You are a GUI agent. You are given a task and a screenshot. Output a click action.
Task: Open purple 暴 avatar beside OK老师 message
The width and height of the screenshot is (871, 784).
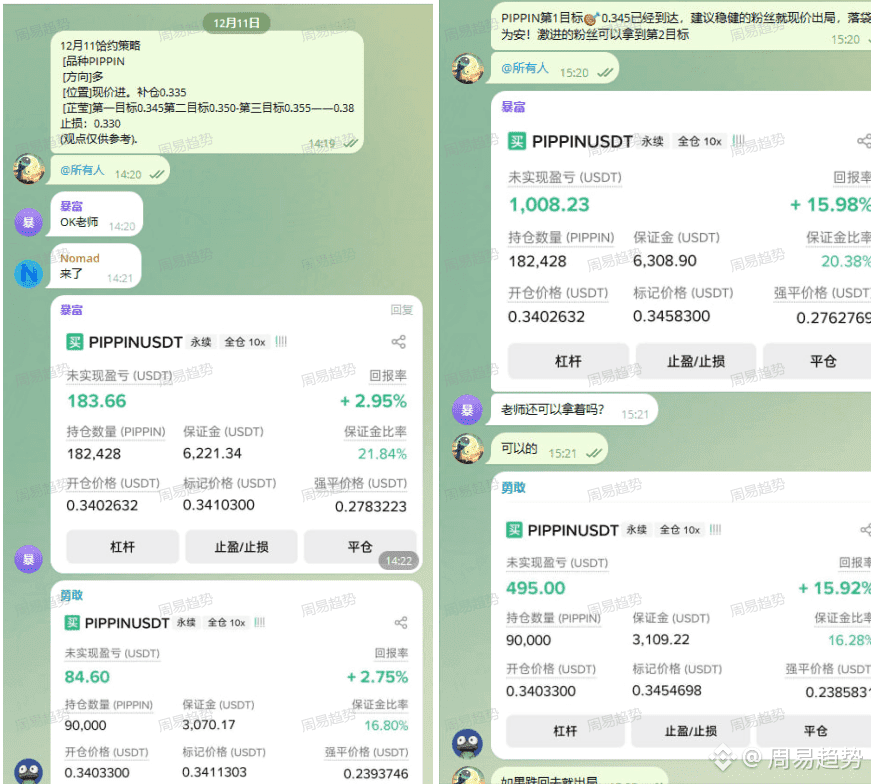28,222
